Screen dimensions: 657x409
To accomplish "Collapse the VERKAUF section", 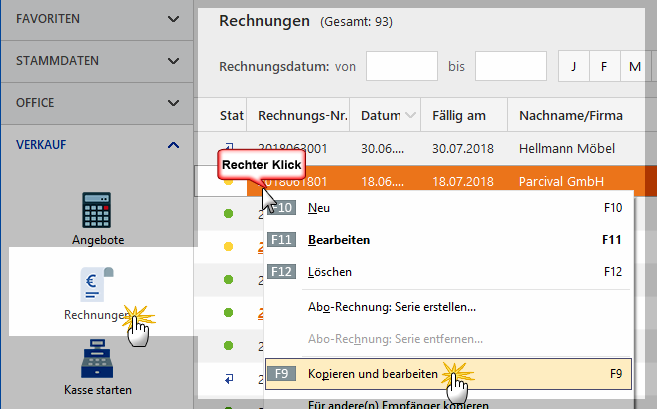I will pos(97,145).
